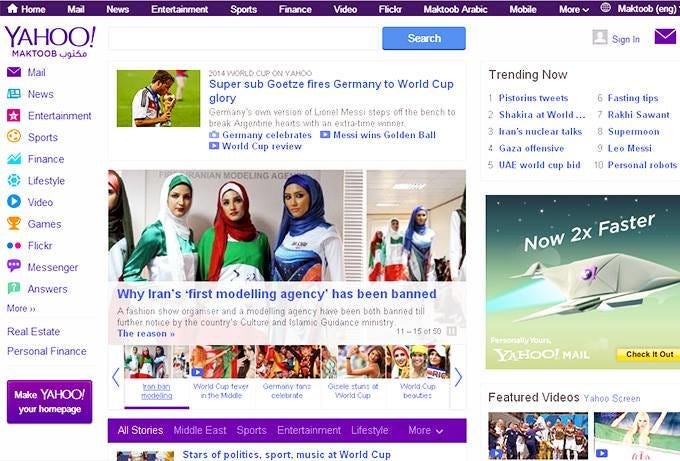Open the purple mail envelope icon top right
The image size is (680, 461).
[x=666, y=36]
